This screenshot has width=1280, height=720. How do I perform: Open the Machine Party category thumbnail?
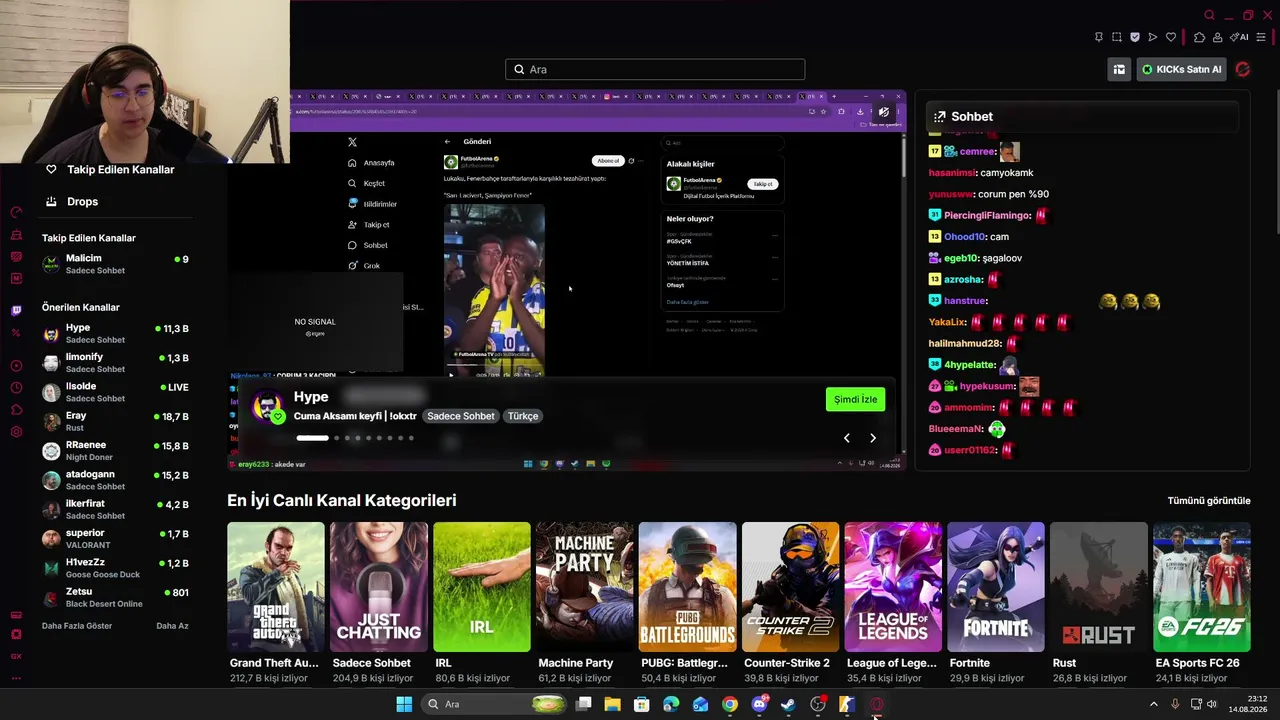point(585,587)
